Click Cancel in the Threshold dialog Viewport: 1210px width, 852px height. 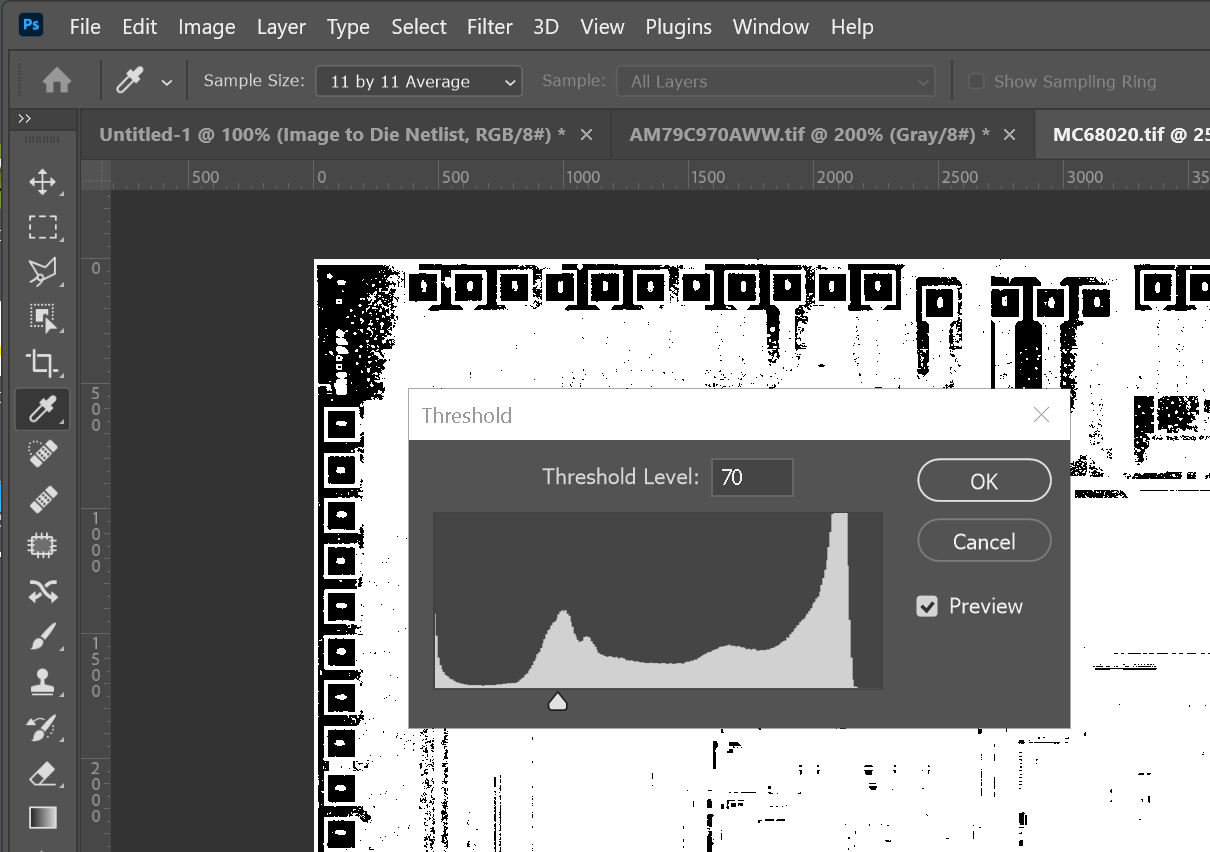click(x=984, y=542)
